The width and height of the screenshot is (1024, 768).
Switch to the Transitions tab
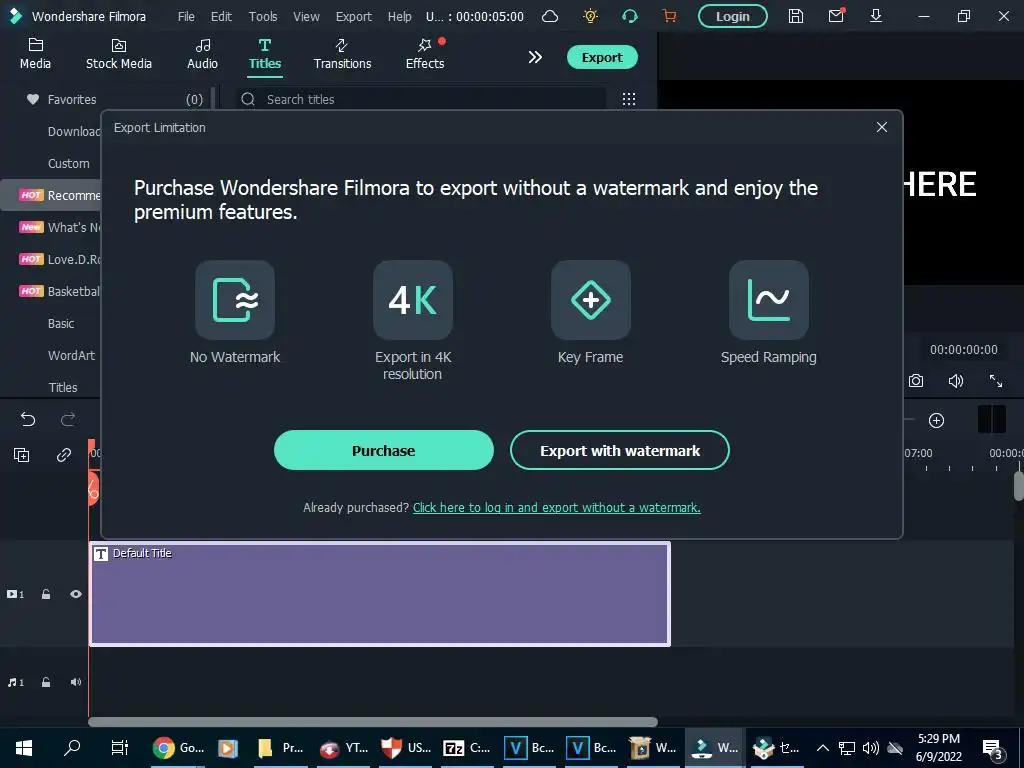(x=342, y=54)
